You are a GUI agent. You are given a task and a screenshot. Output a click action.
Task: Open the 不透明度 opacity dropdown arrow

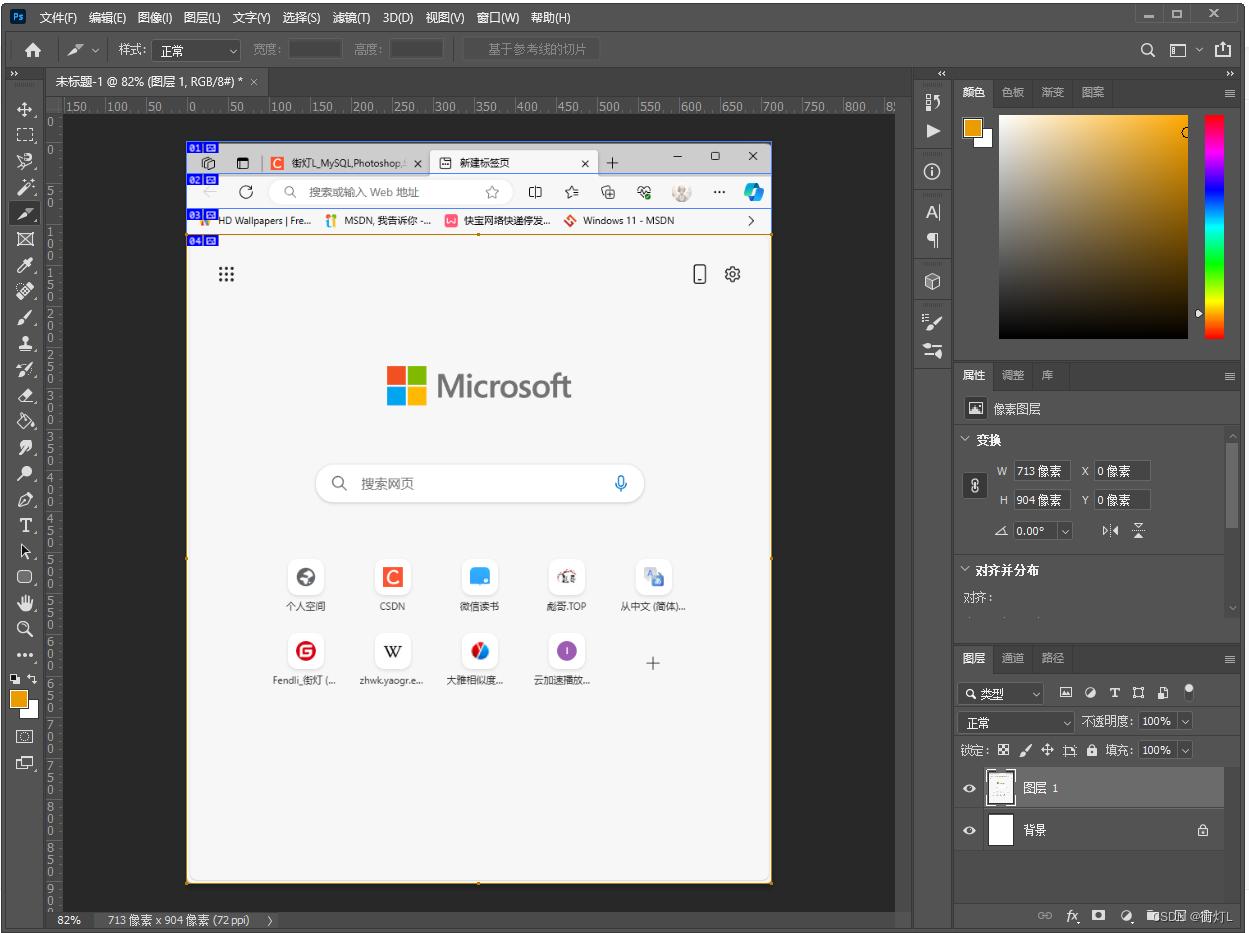click(1185, 721)
